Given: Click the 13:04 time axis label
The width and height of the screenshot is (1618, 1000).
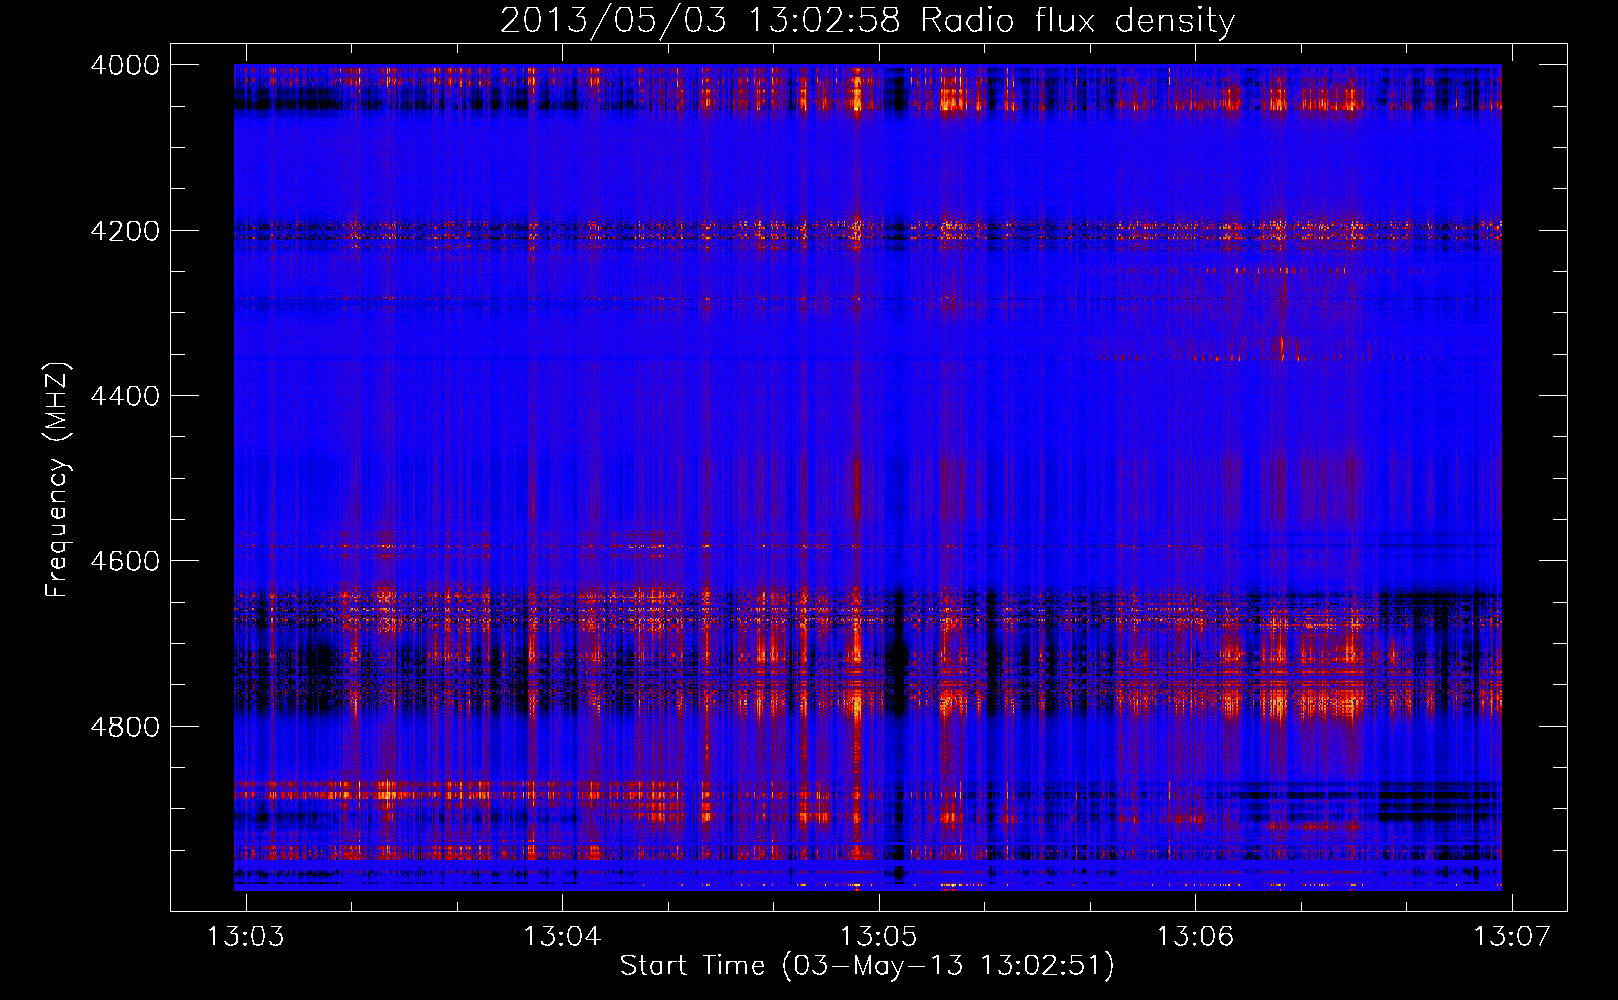Looking at the screenshot, I should point(562,936).
